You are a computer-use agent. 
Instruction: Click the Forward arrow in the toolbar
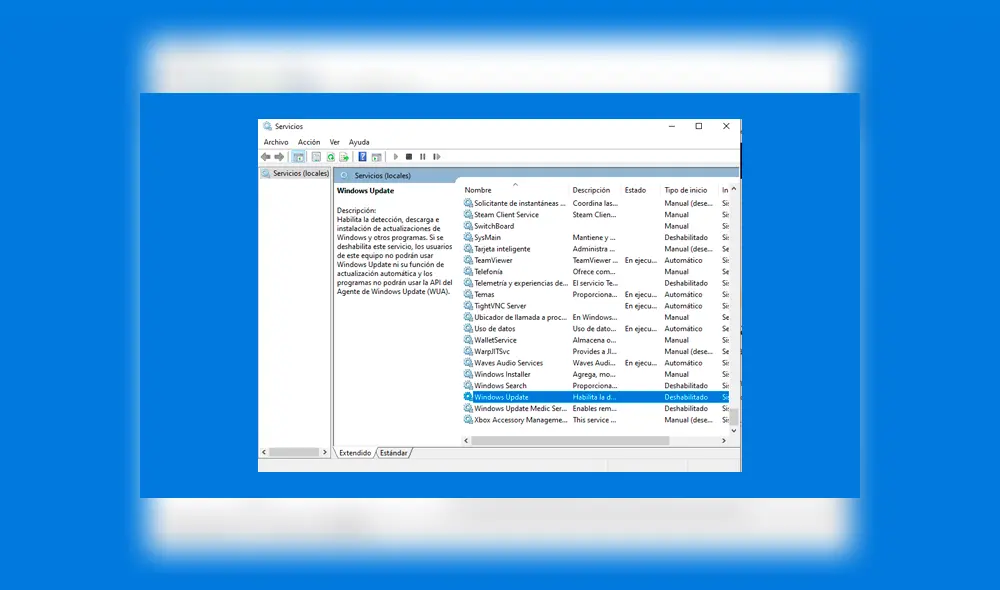(279, 157)
